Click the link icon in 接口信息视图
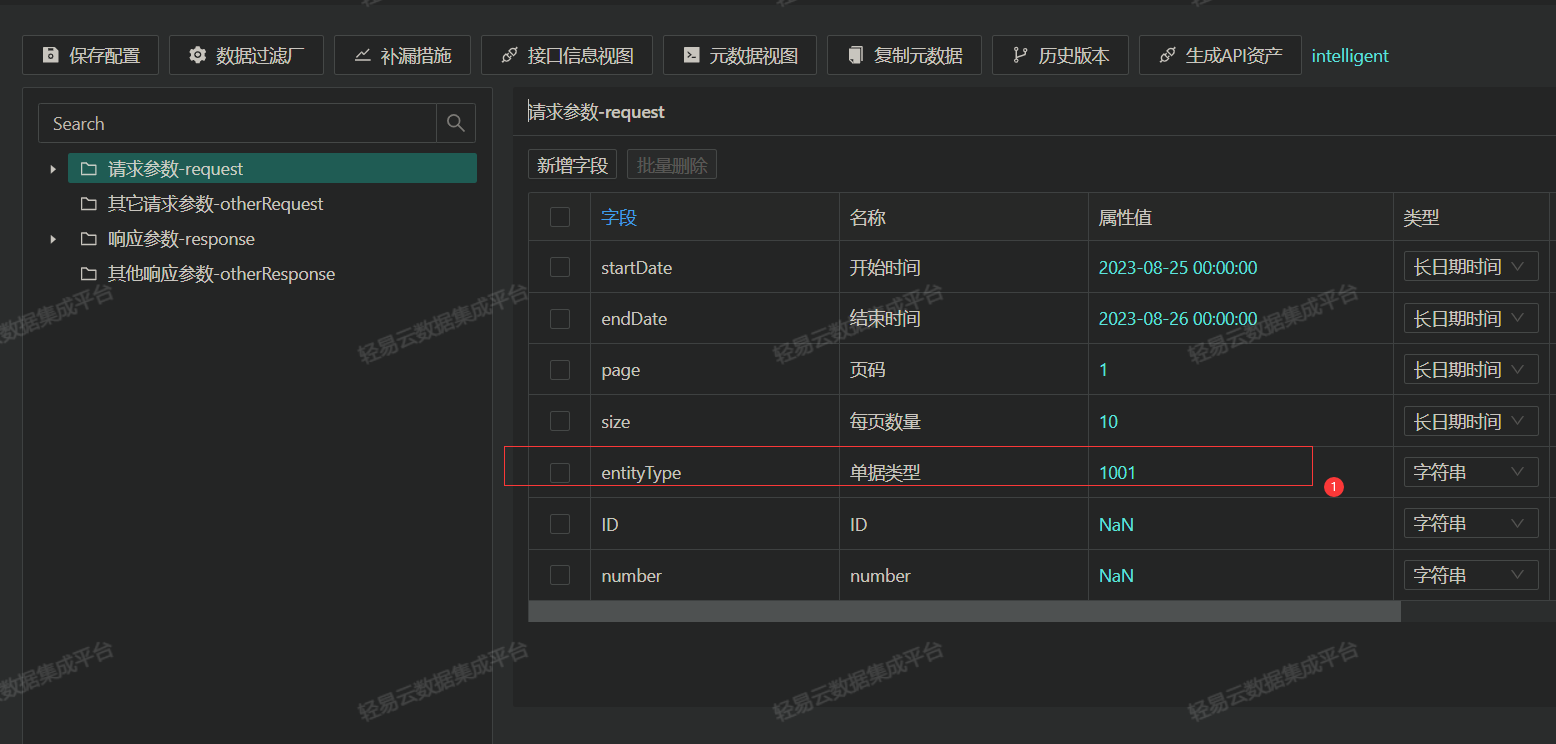Screen dimensions: 1556x744 (x=509, y=55)
